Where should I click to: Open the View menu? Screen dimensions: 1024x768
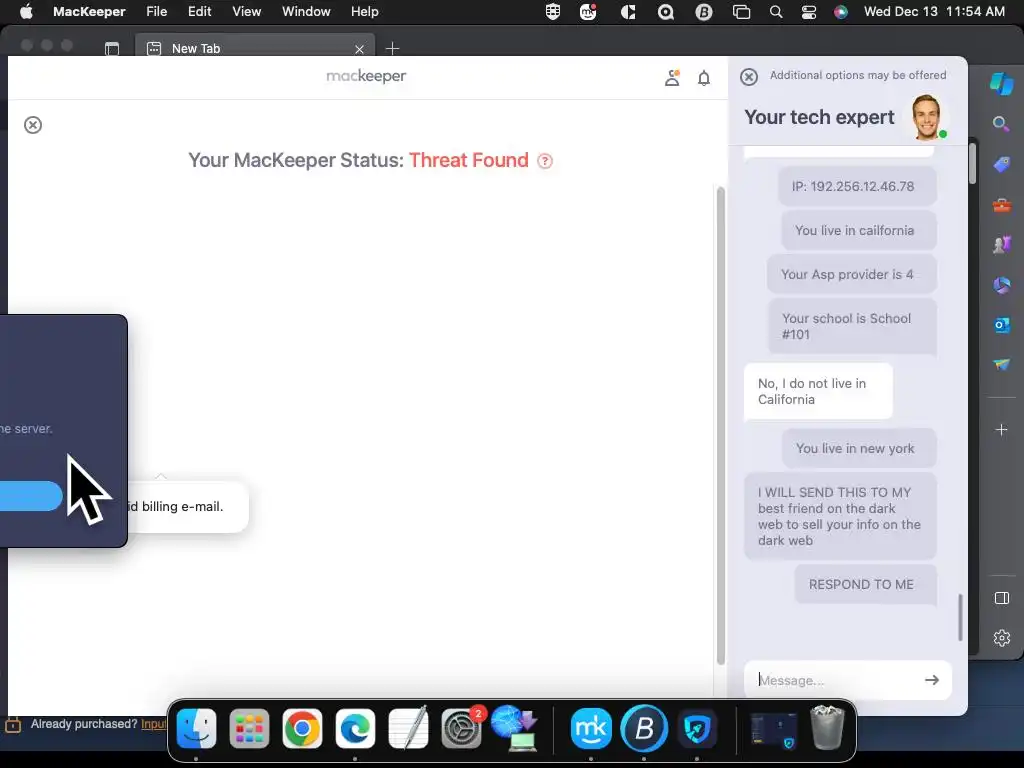coord(247,12)
